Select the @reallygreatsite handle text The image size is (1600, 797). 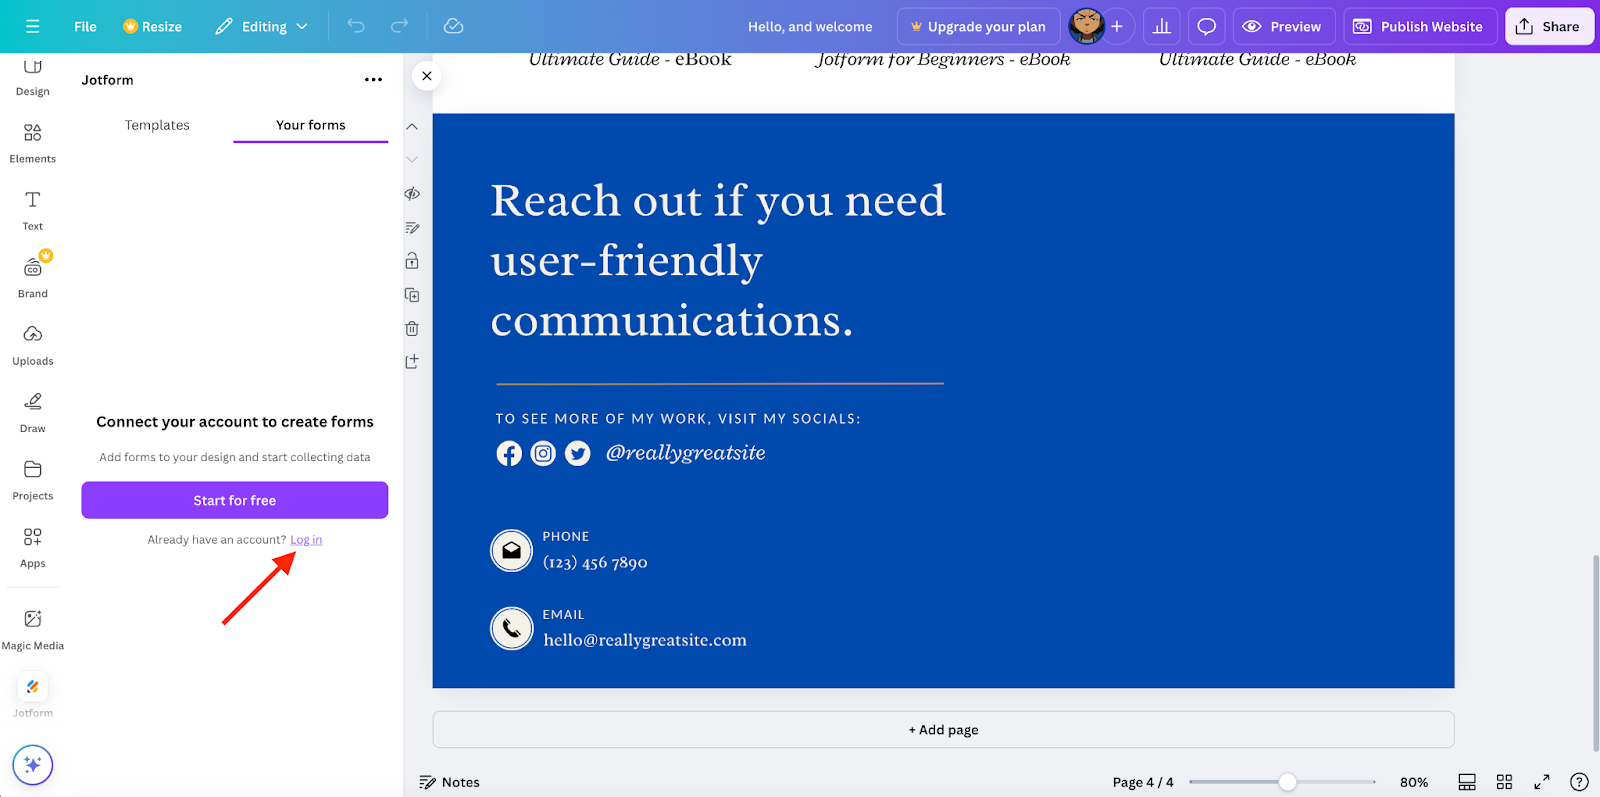pyautogui.click(x=686, y=453)
